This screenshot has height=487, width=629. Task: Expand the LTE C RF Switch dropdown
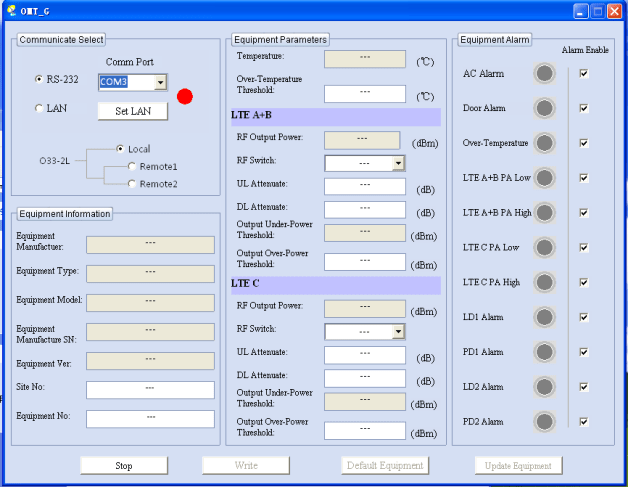398,332
